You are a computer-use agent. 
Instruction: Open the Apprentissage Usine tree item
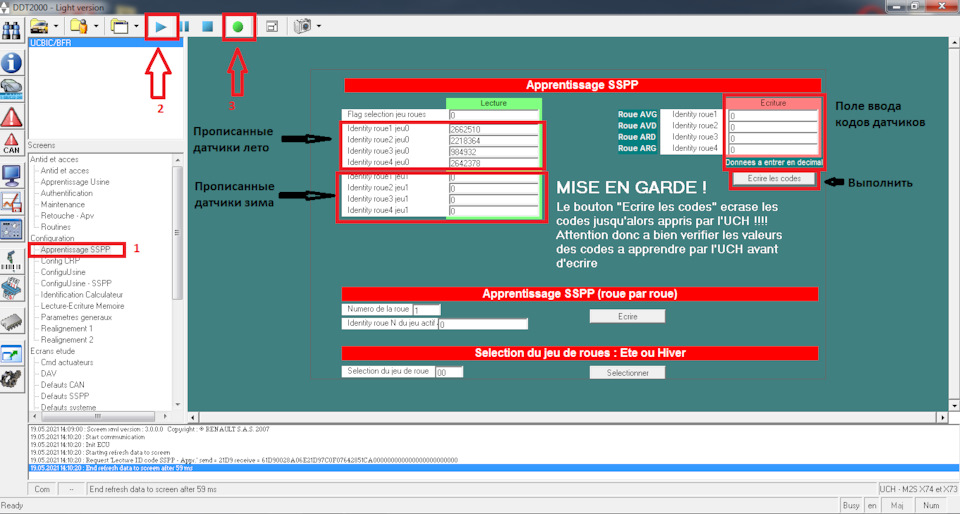click(75, 182)
